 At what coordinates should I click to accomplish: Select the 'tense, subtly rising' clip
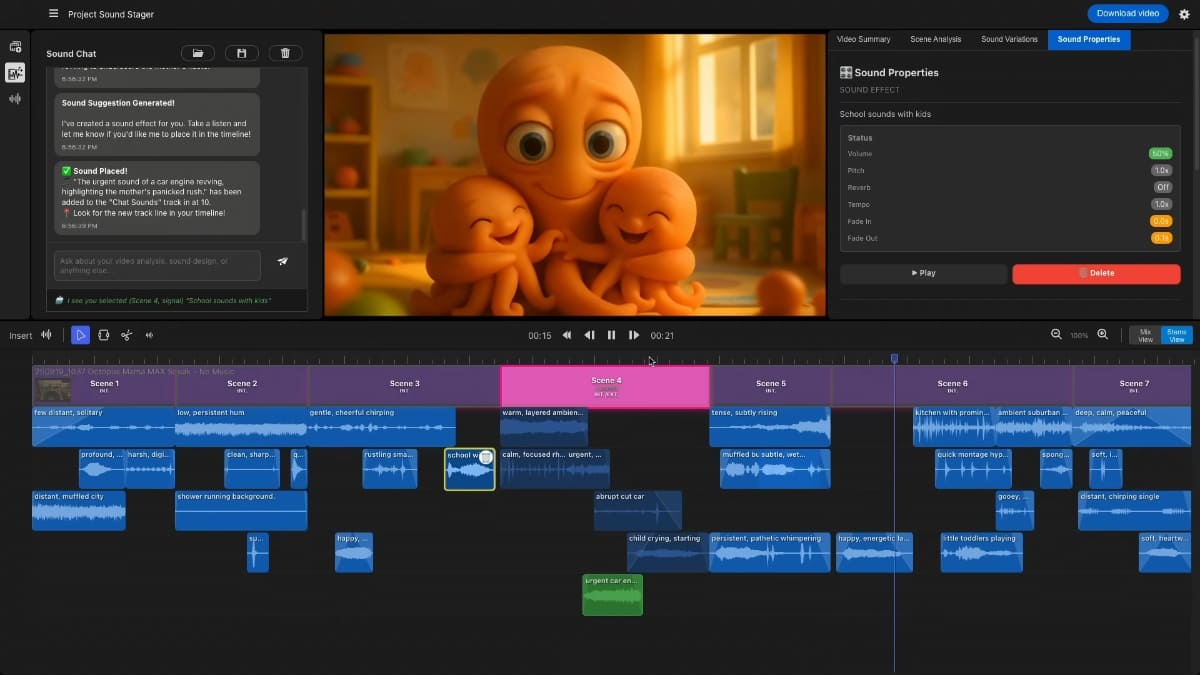coord(770,426)
